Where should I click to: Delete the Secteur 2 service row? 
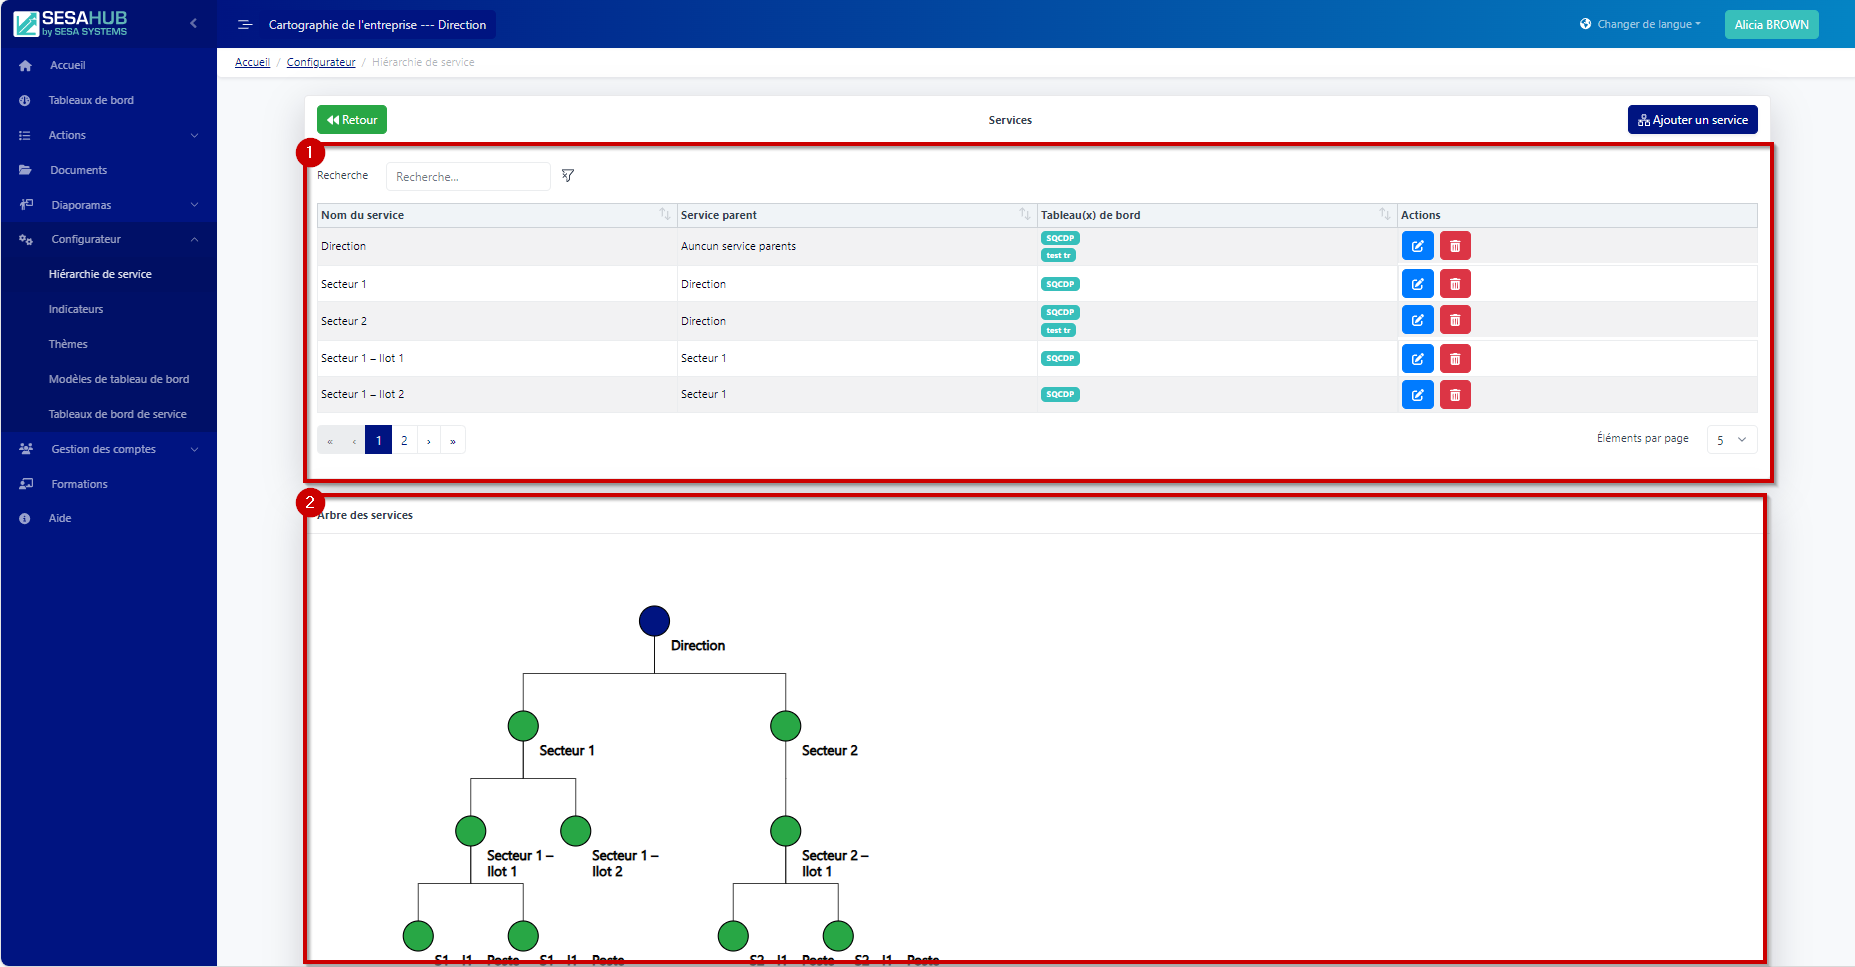pos(1455,320)
